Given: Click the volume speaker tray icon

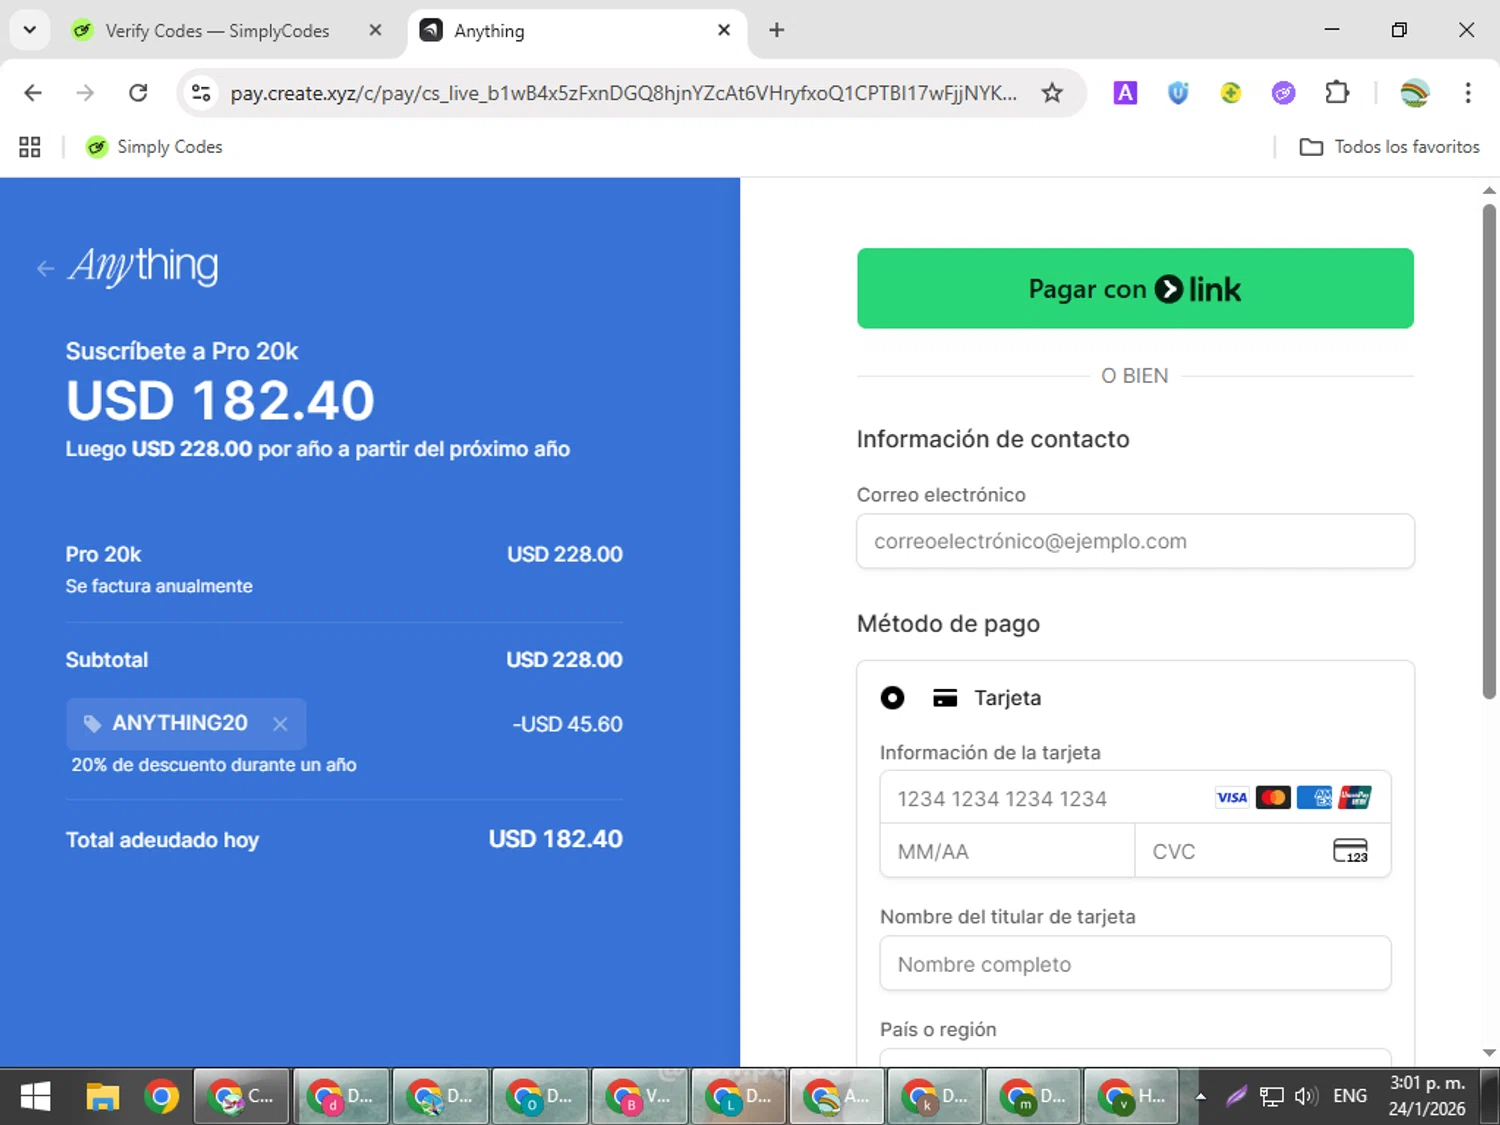Looking at the screenshot, I should (1306, 1097).
